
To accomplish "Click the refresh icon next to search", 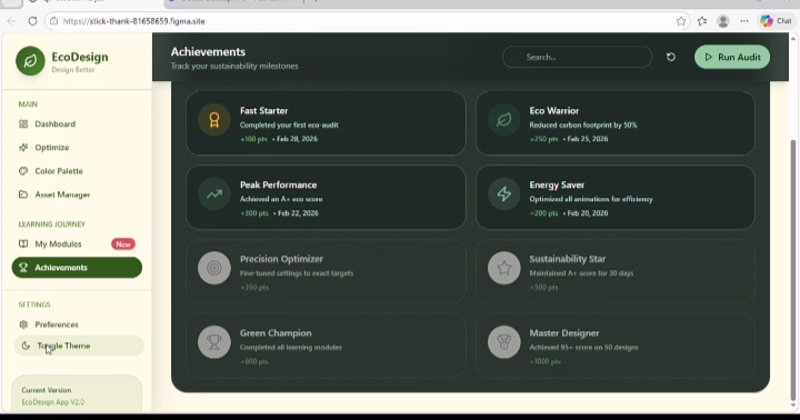I will tap(671, 57).
